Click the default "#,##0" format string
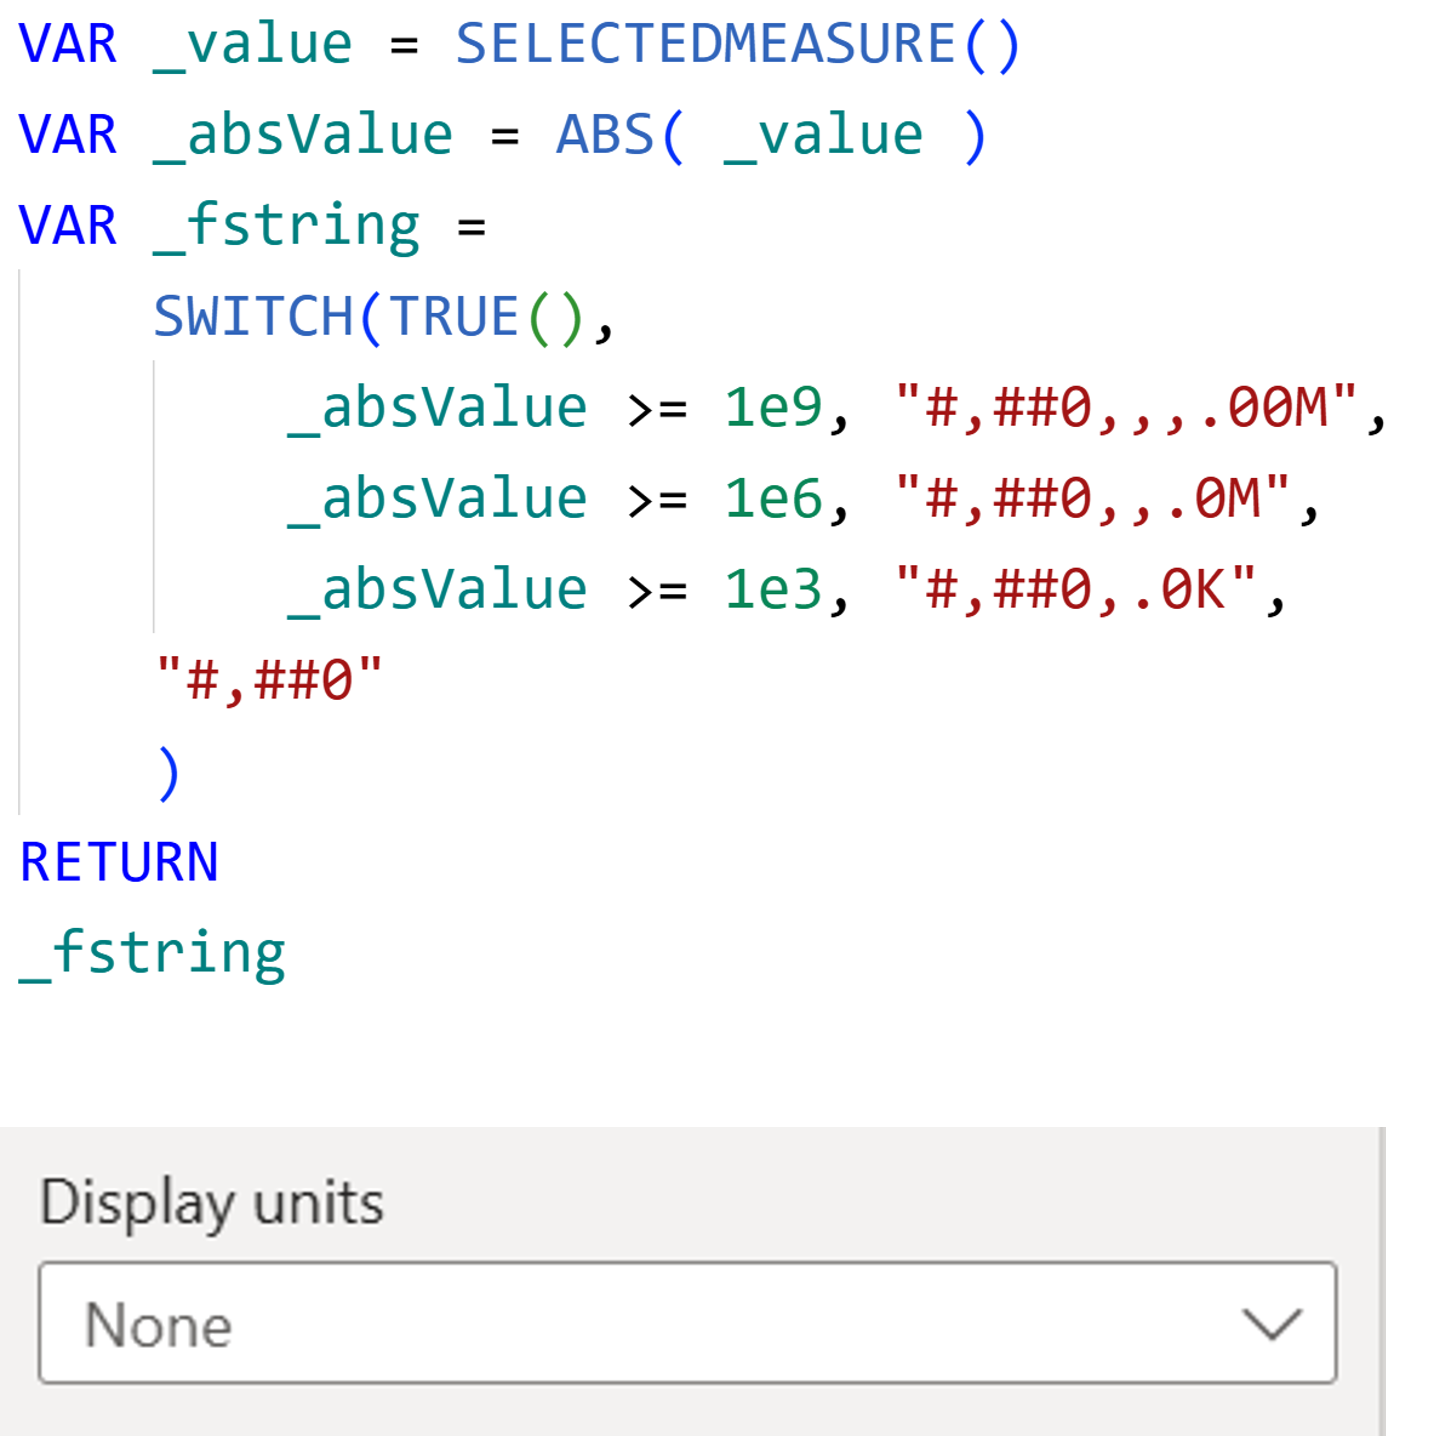The height and width of the screenshot is (1436, 1434). tap(269, 681)
